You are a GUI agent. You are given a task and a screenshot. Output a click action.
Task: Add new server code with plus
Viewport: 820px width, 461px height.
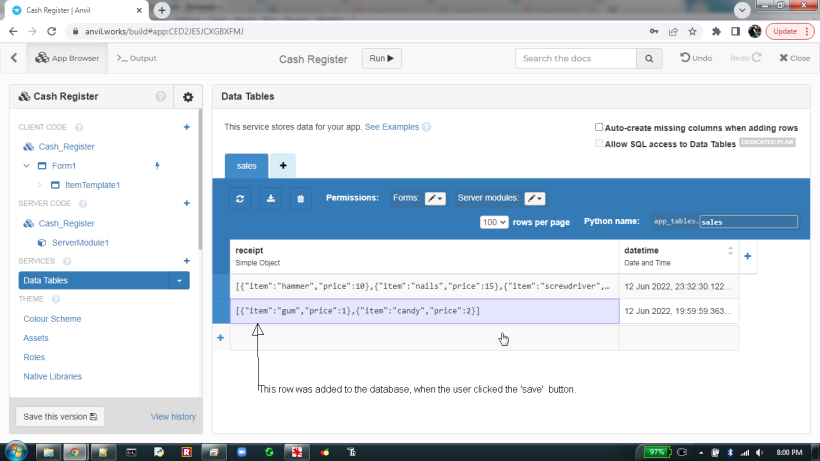(186, 203)
